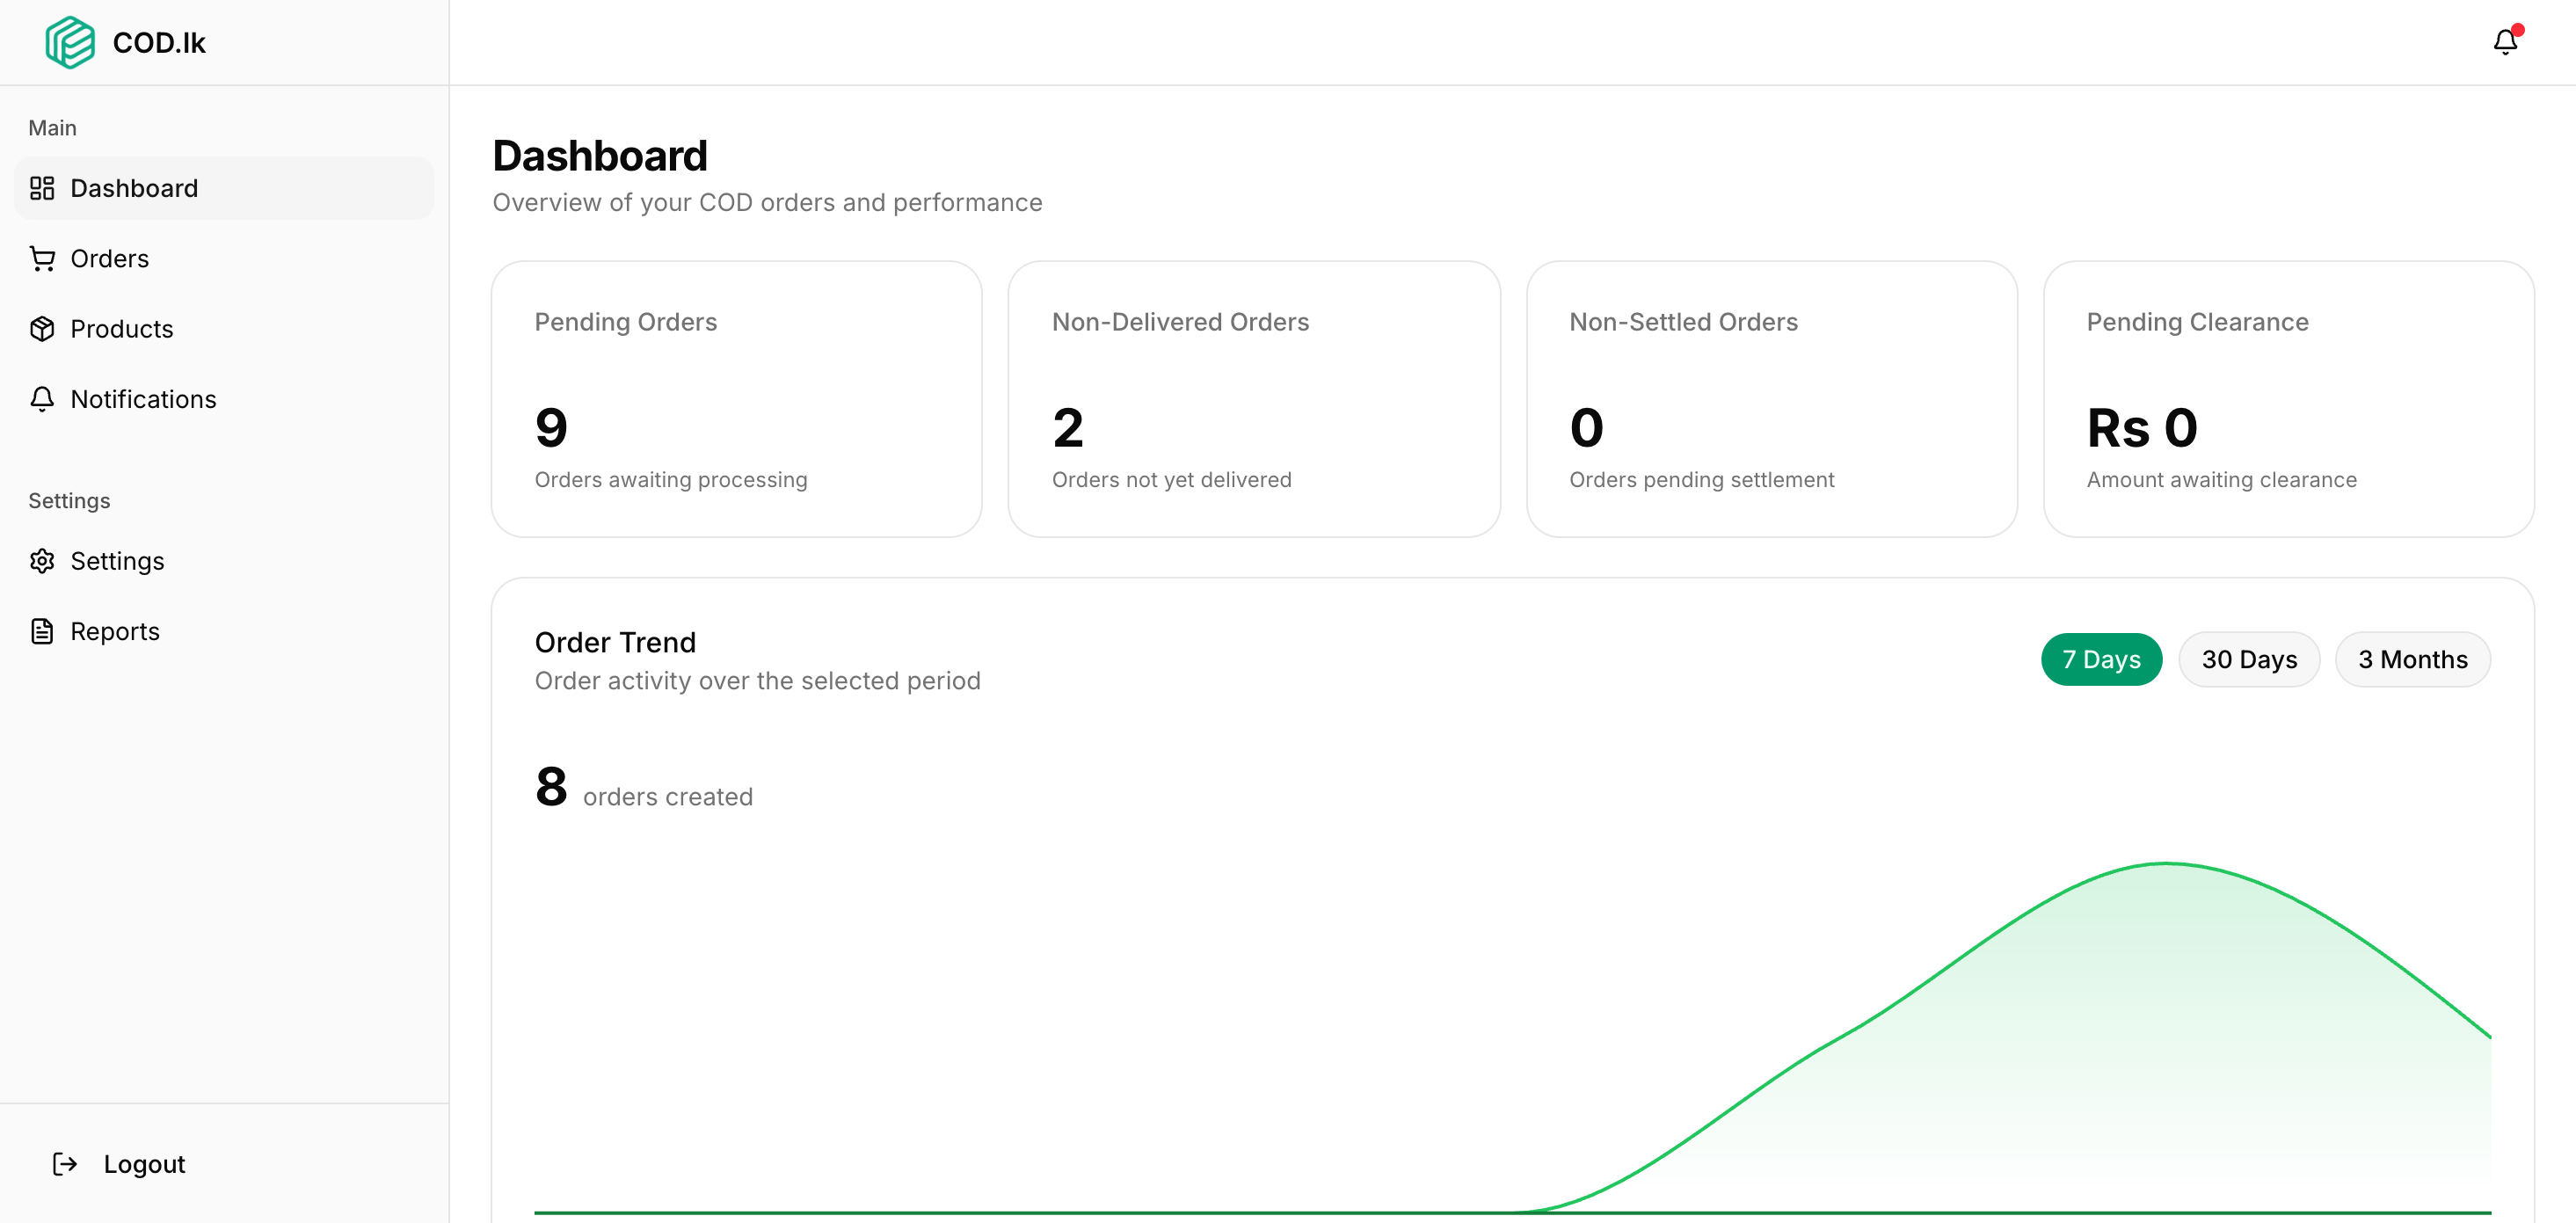2576x1223 pixels.
Task: Click the Notifications bell icon in sidebar
Action: (x=42, y=398)
